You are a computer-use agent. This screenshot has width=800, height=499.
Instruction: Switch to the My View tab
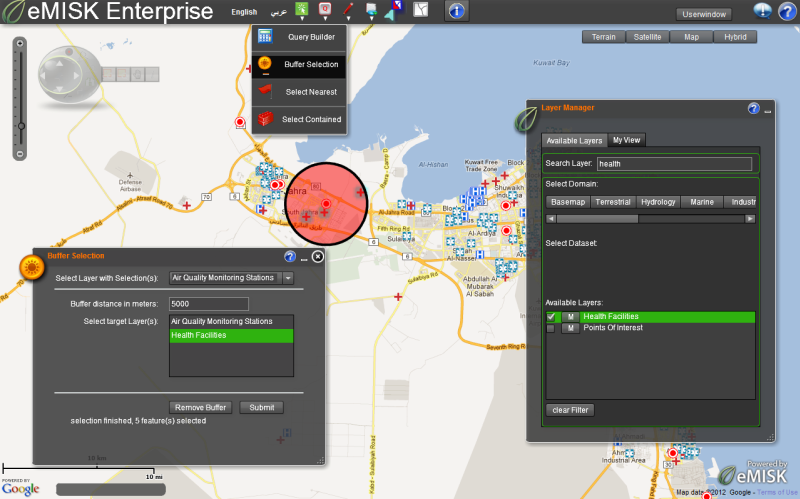click(x=627, y=140)
